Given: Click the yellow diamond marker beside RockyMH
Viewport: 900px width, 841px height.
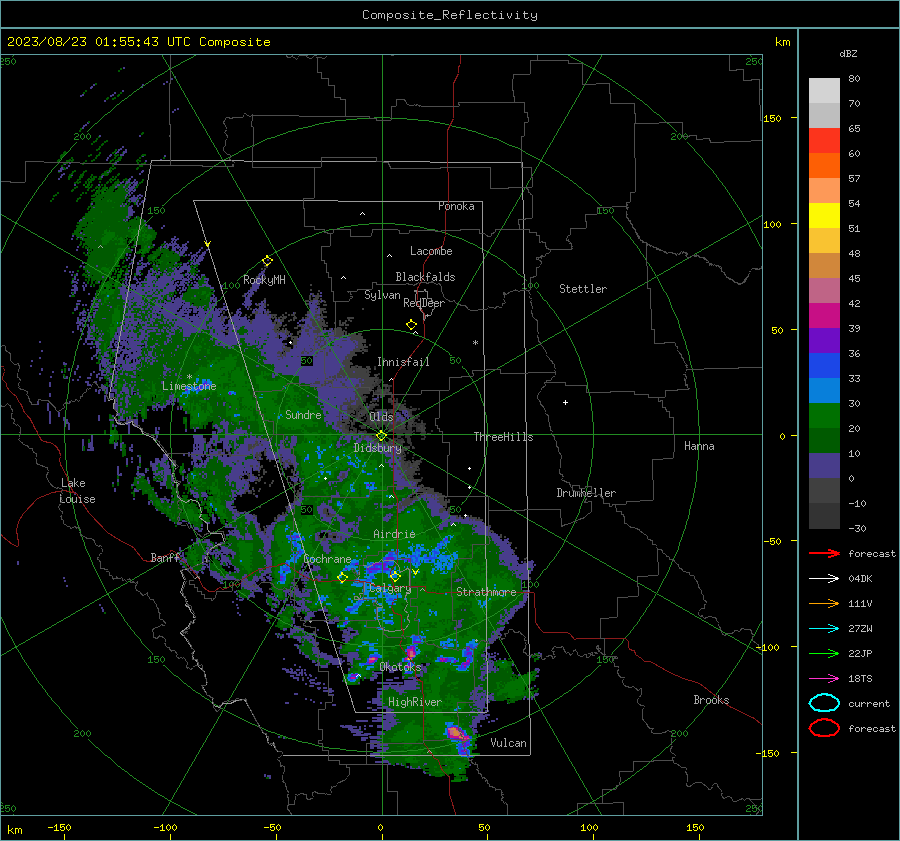Looking at the screenshot, I should coord(267,261).
